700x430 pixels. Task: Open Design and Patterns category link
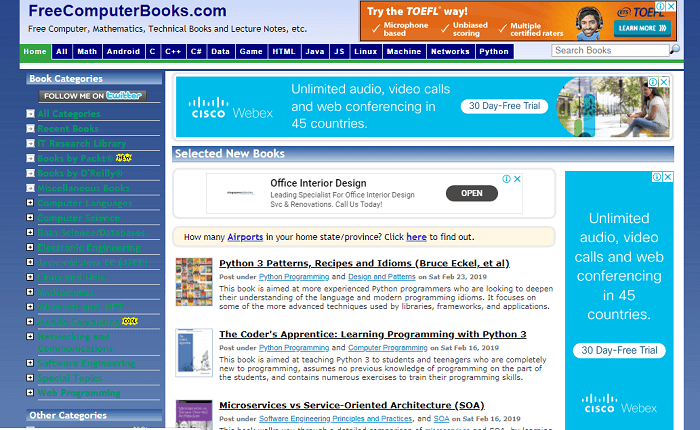pos(382,277)
